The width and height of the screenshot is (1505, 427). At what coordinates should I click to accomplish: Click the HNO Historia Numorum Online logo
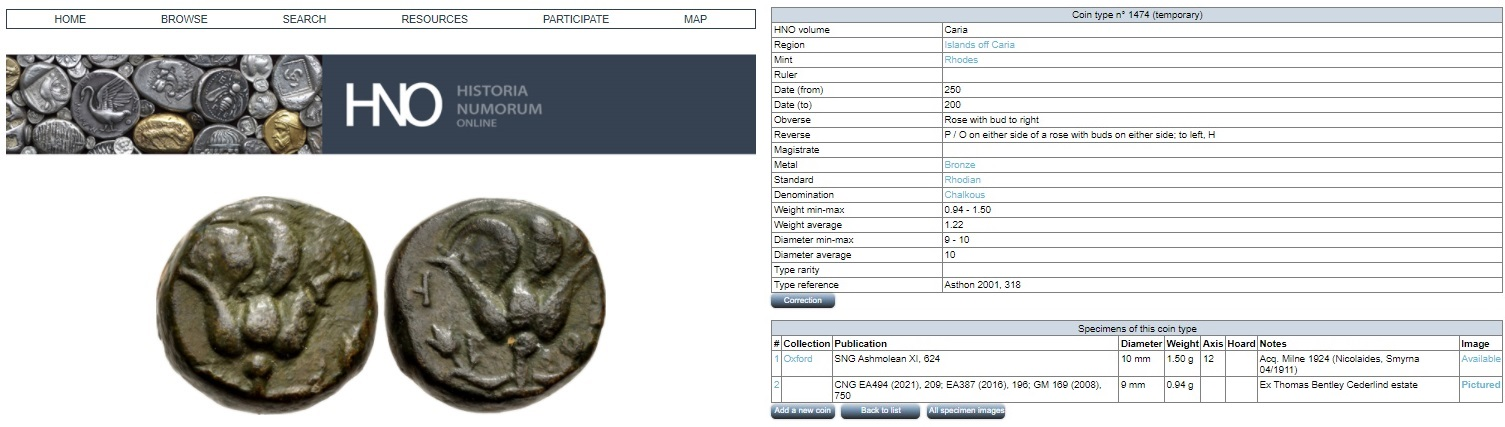tap(444, 105)
